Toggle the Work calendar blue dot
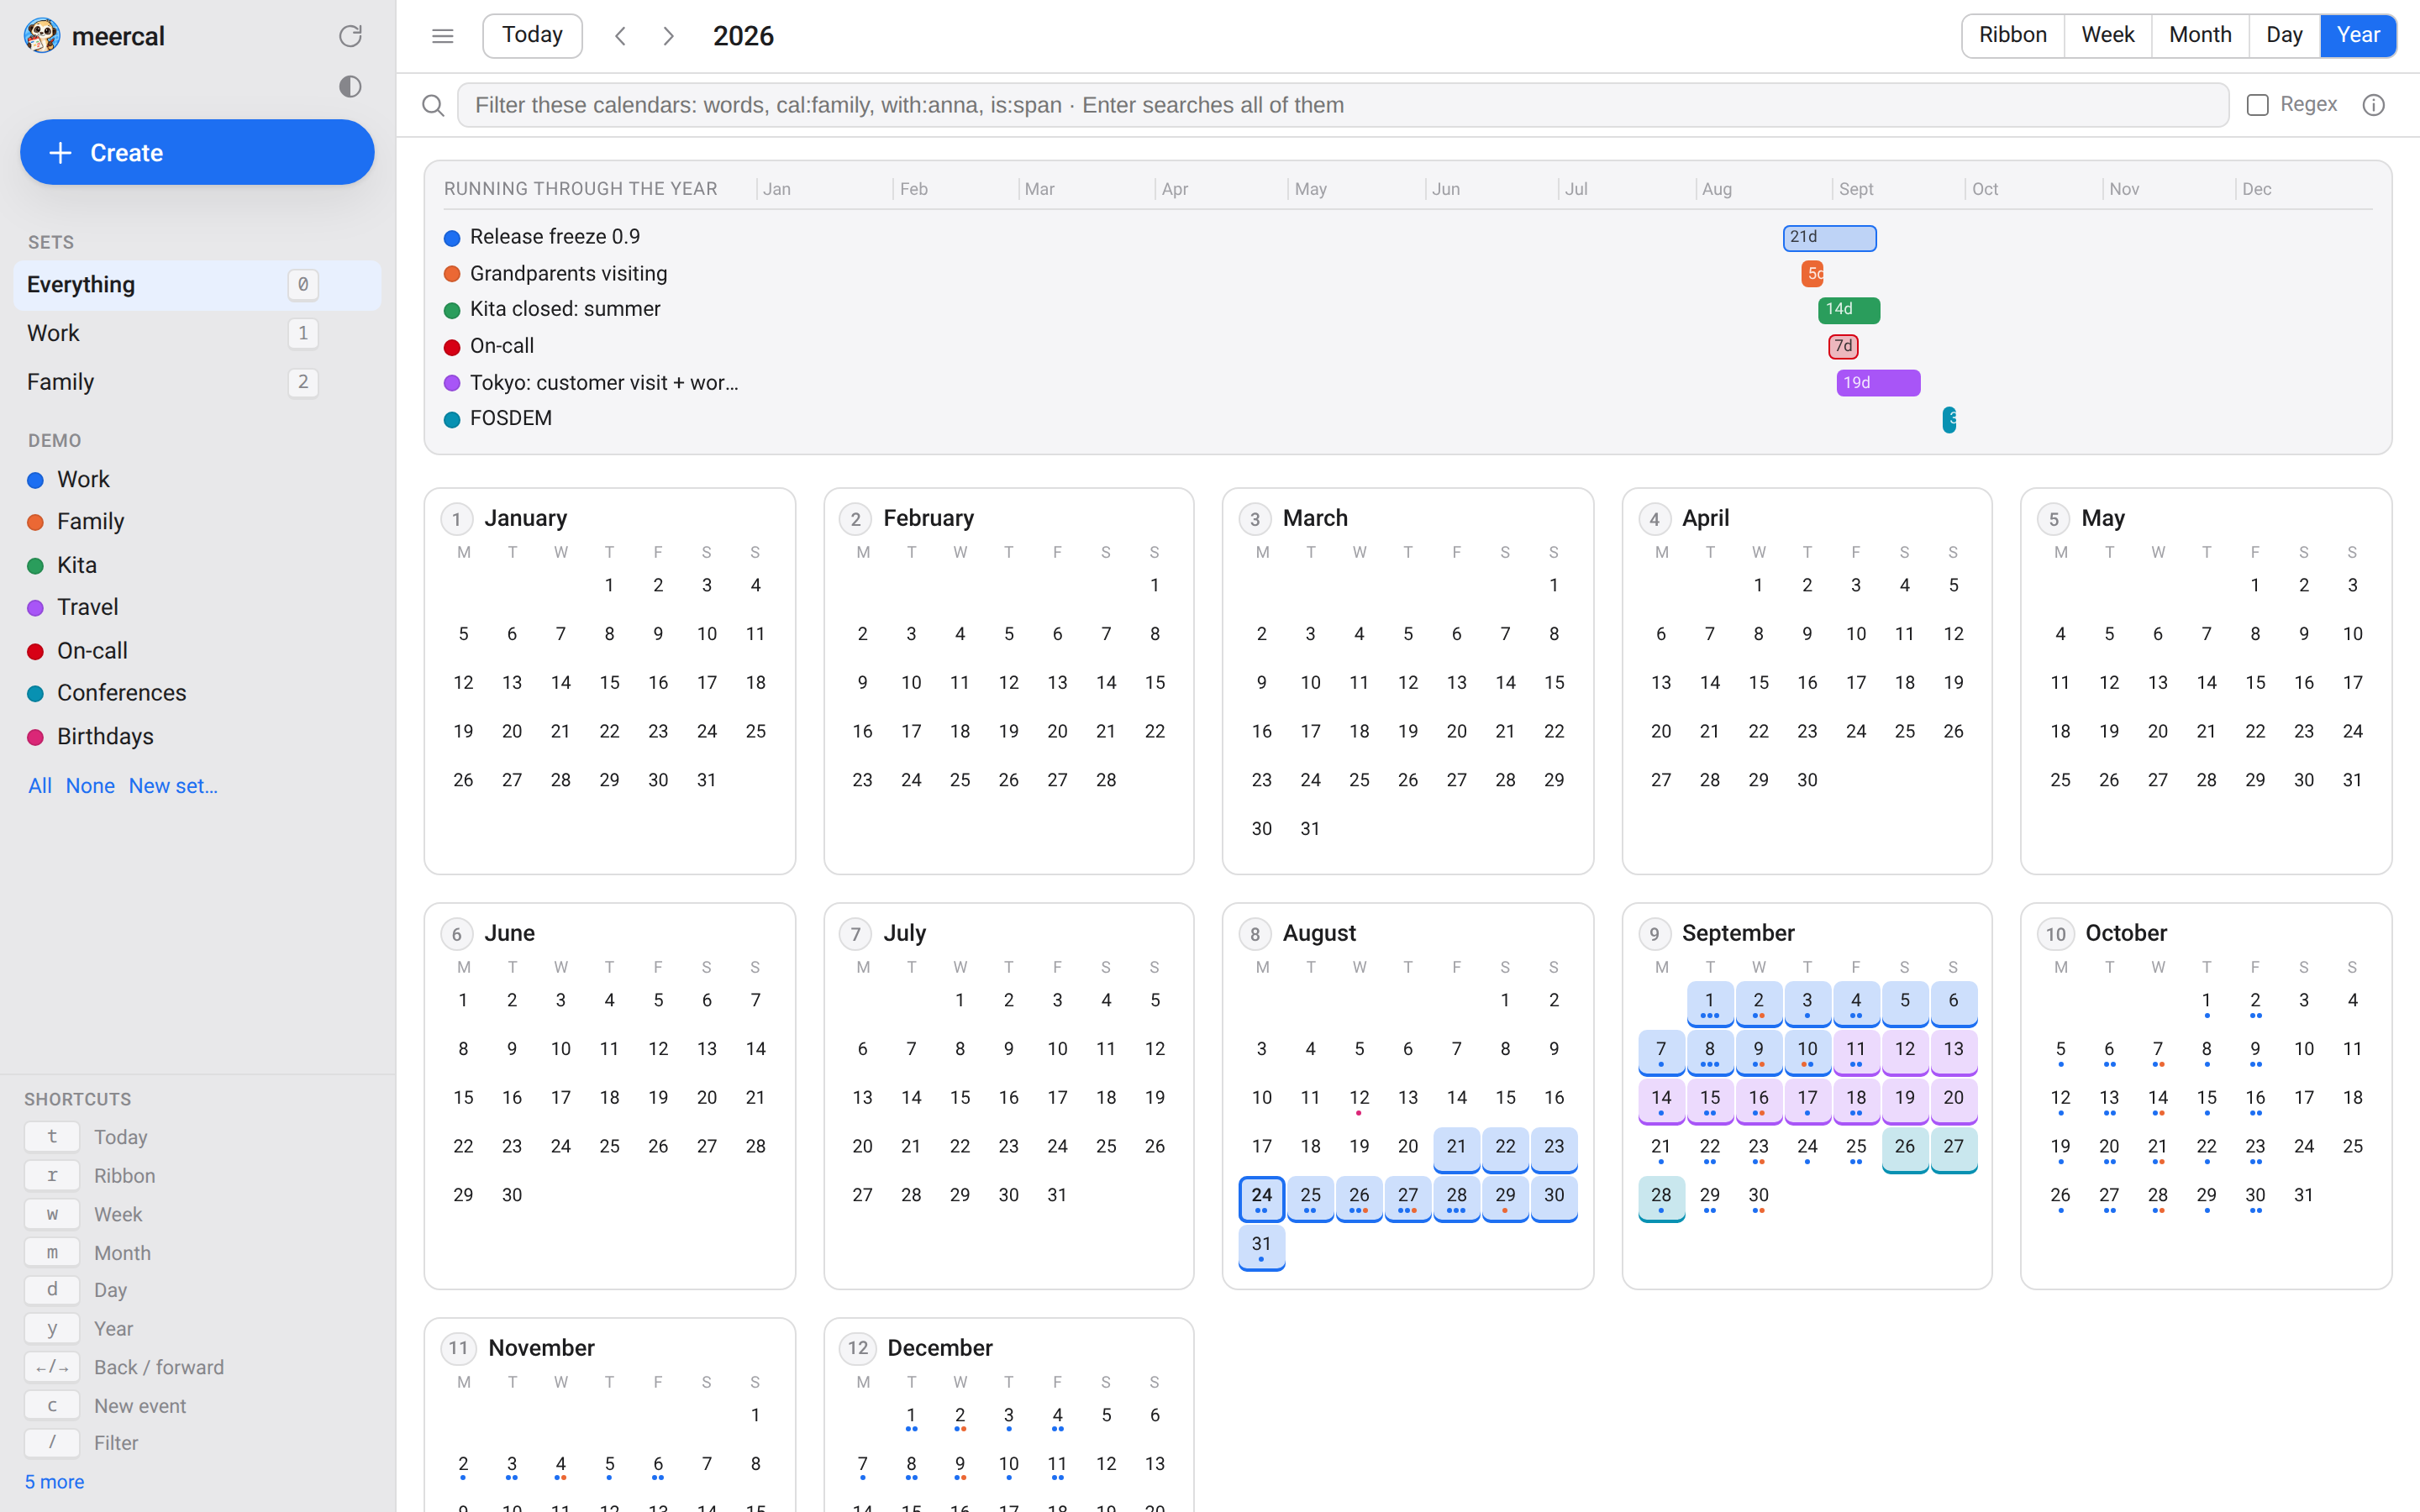This screenshot has height=1512, width=2420. [x=36, y=480]
